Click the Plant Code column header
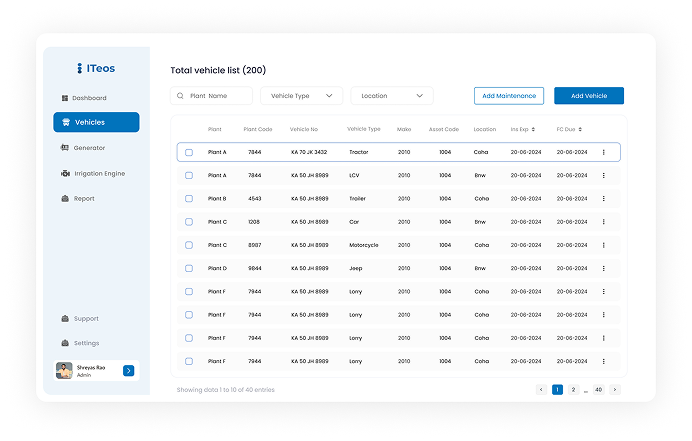Screen dimensions: 692x441 258,129
